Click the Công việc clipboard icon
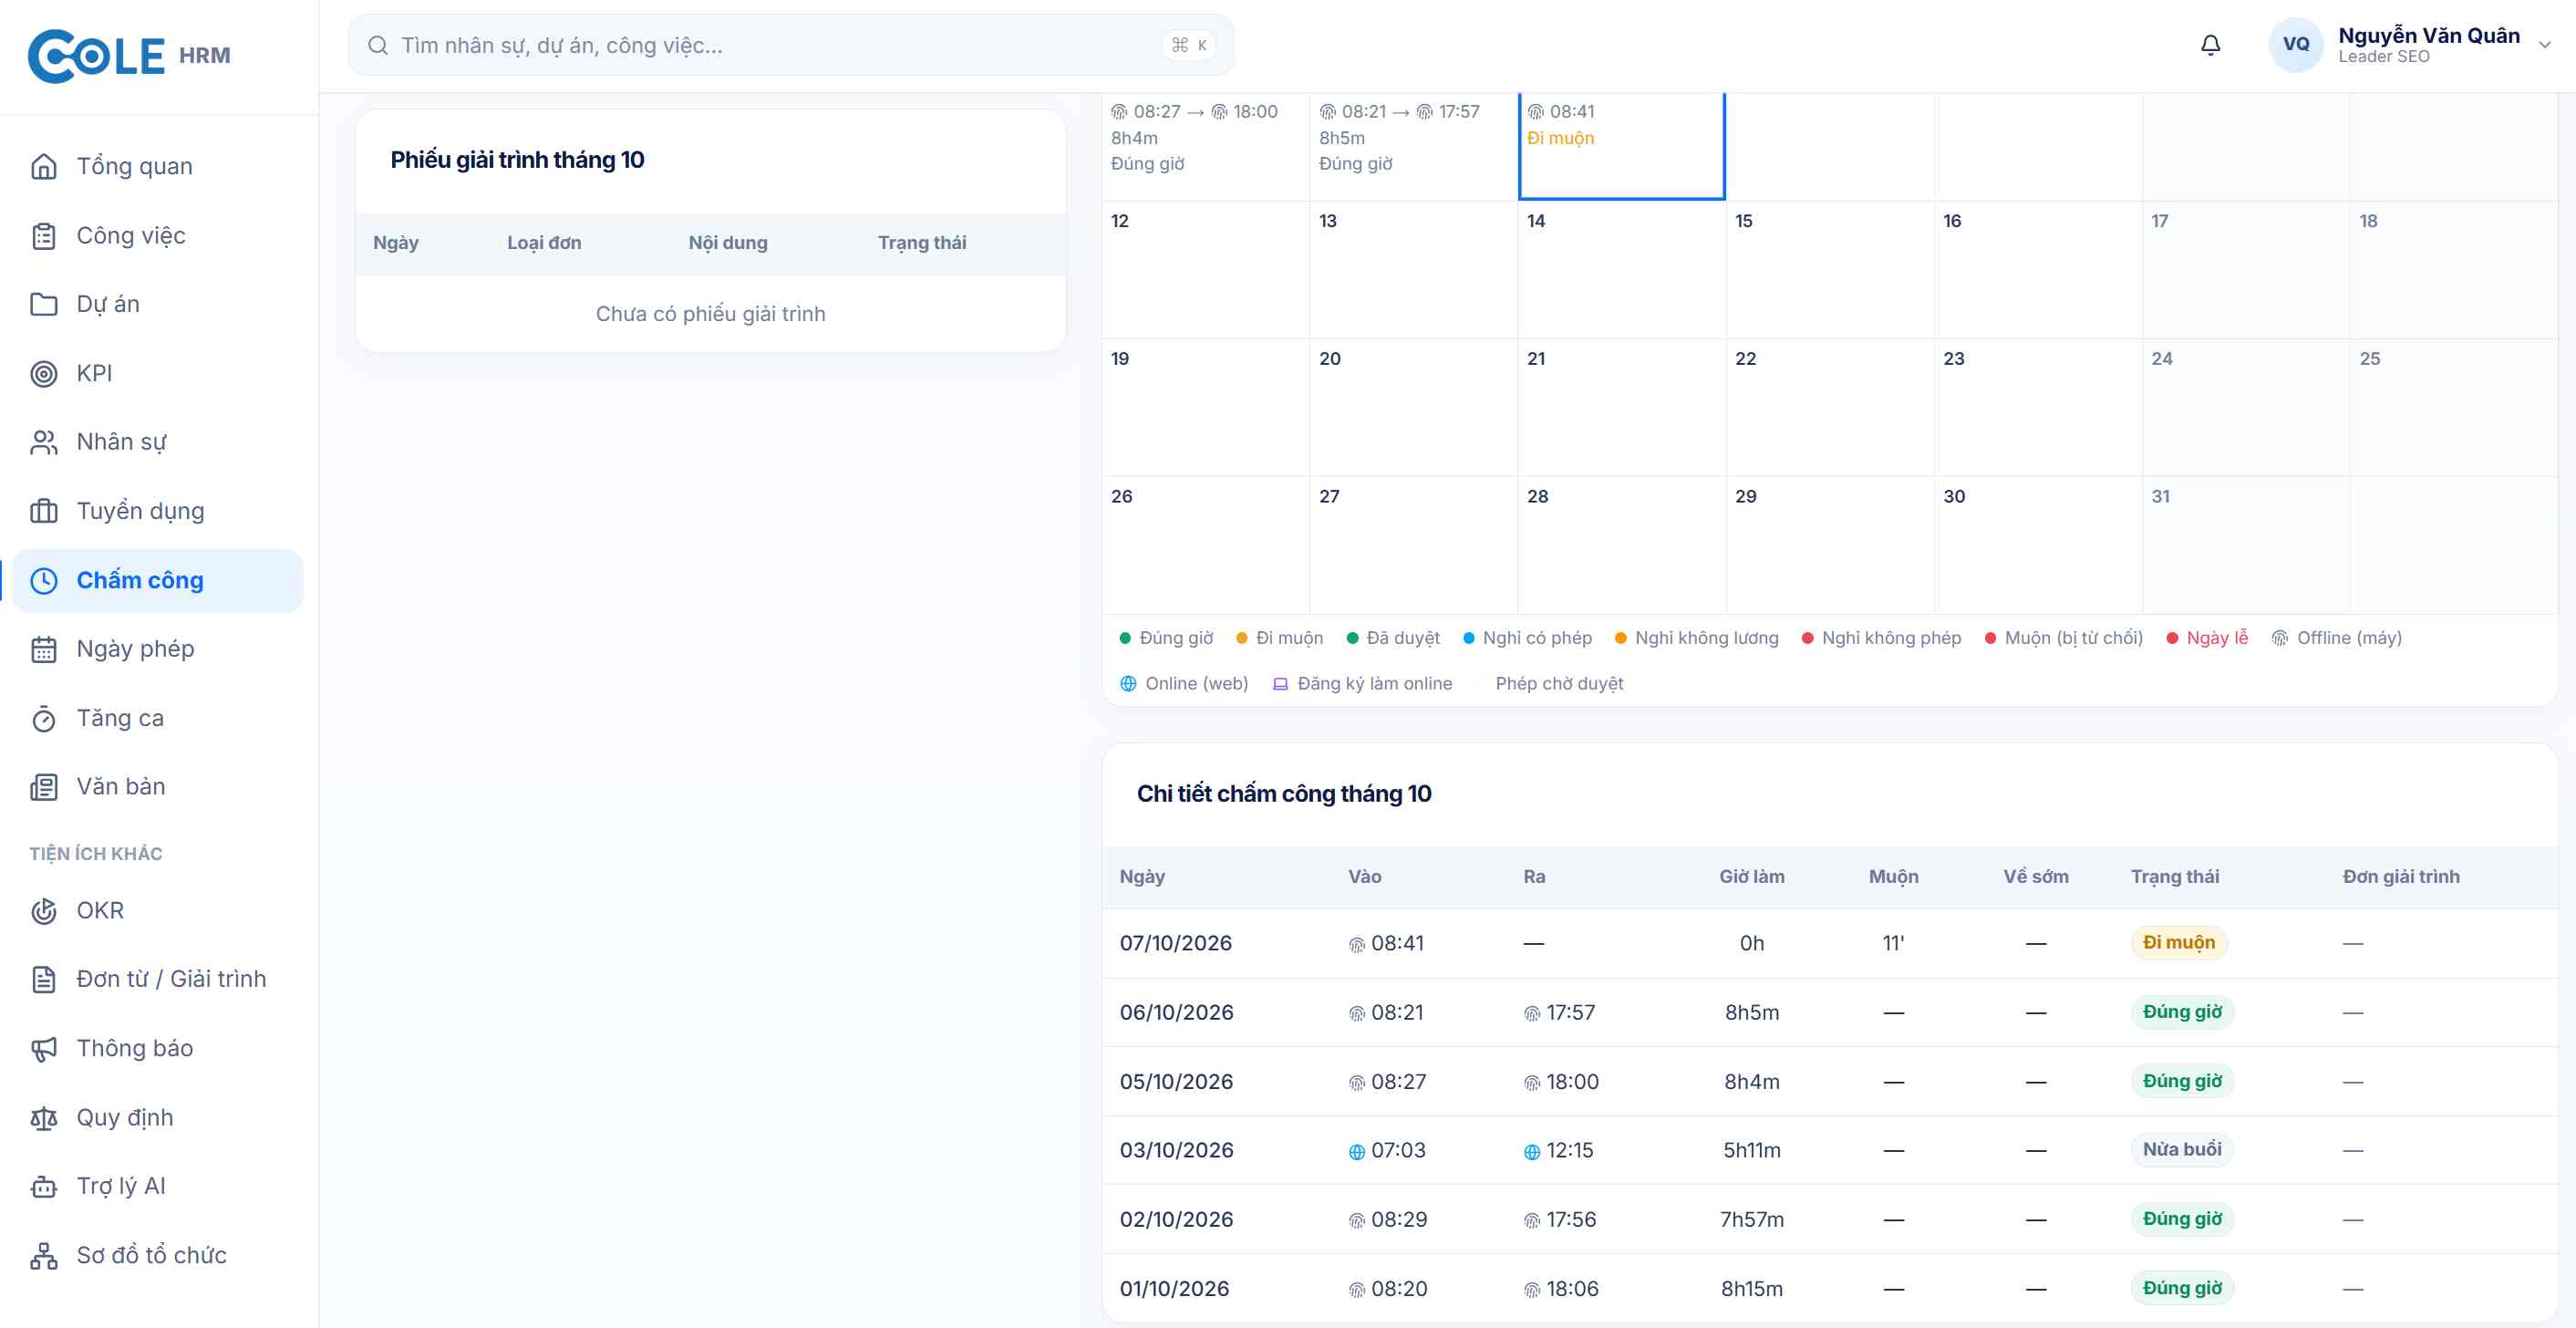Image resolution: width=2576 pixels, height=1328 pixels. [44, 236]
